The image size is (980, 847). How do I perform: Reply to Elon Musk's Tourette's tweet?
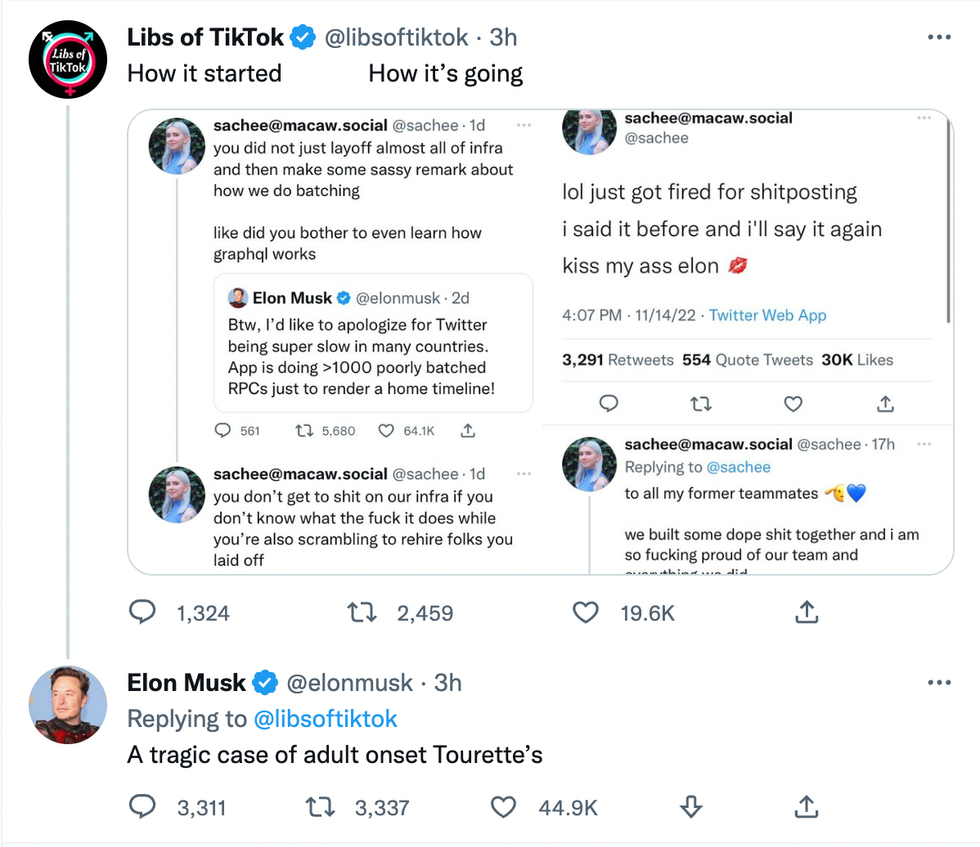pos(143,806)
